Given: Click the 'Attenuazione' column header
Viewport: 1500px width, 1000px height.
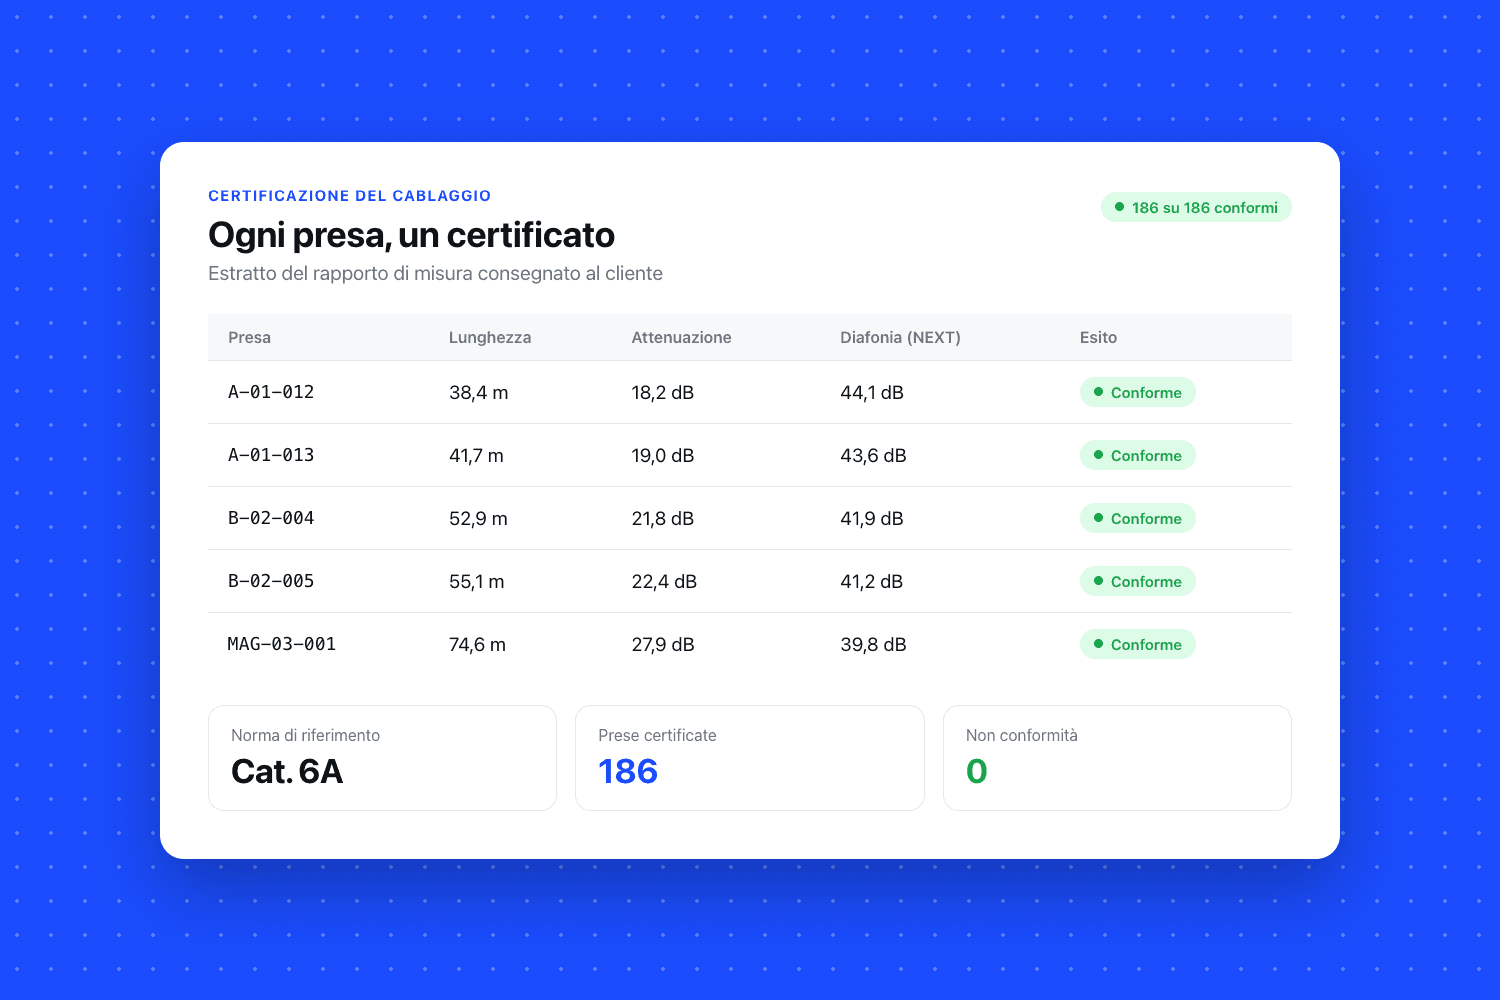Looking at the screenshot, I should (x=681, y=337).
